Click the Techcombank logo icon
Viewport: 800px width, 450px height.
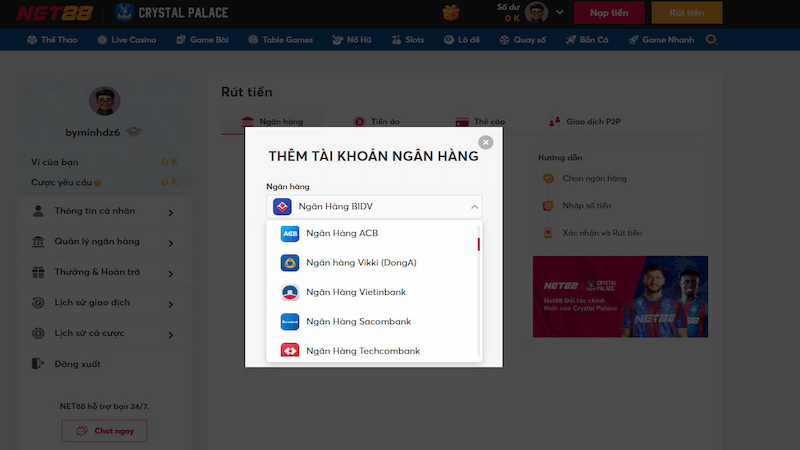pyautogui.click(x=290, y=351)
